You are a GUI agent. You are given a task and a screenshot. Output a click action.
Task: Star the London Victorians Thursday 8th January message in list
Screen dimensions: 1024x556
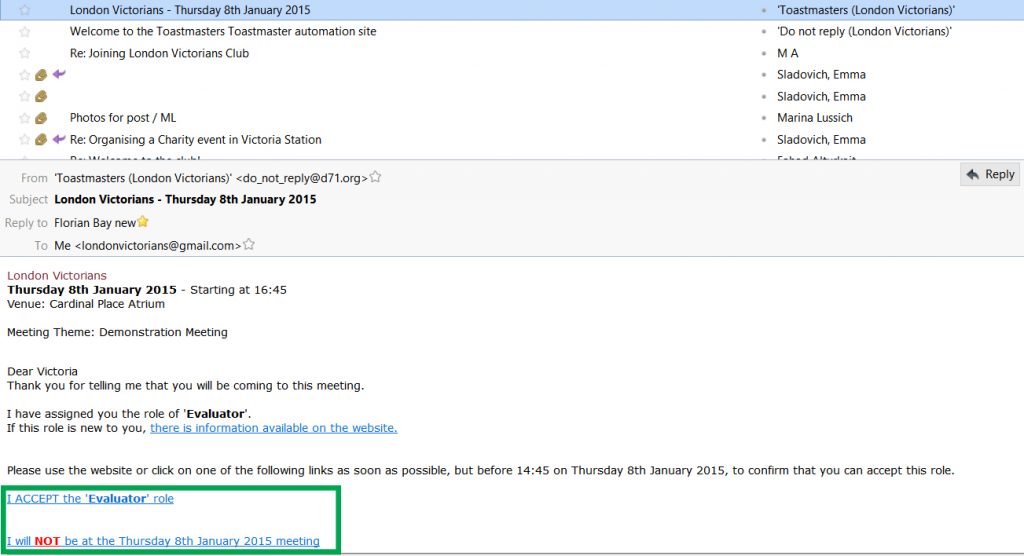tap(25, 10)
